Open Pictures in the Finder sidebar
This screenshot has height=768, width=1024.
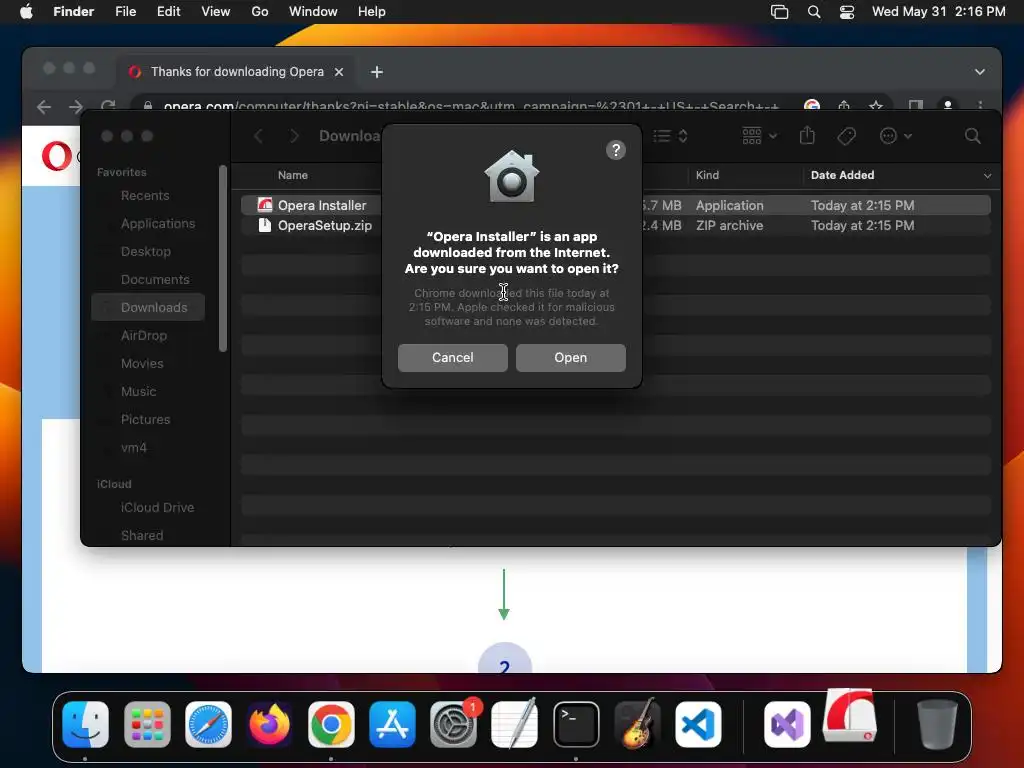click(x=145, y=420)
